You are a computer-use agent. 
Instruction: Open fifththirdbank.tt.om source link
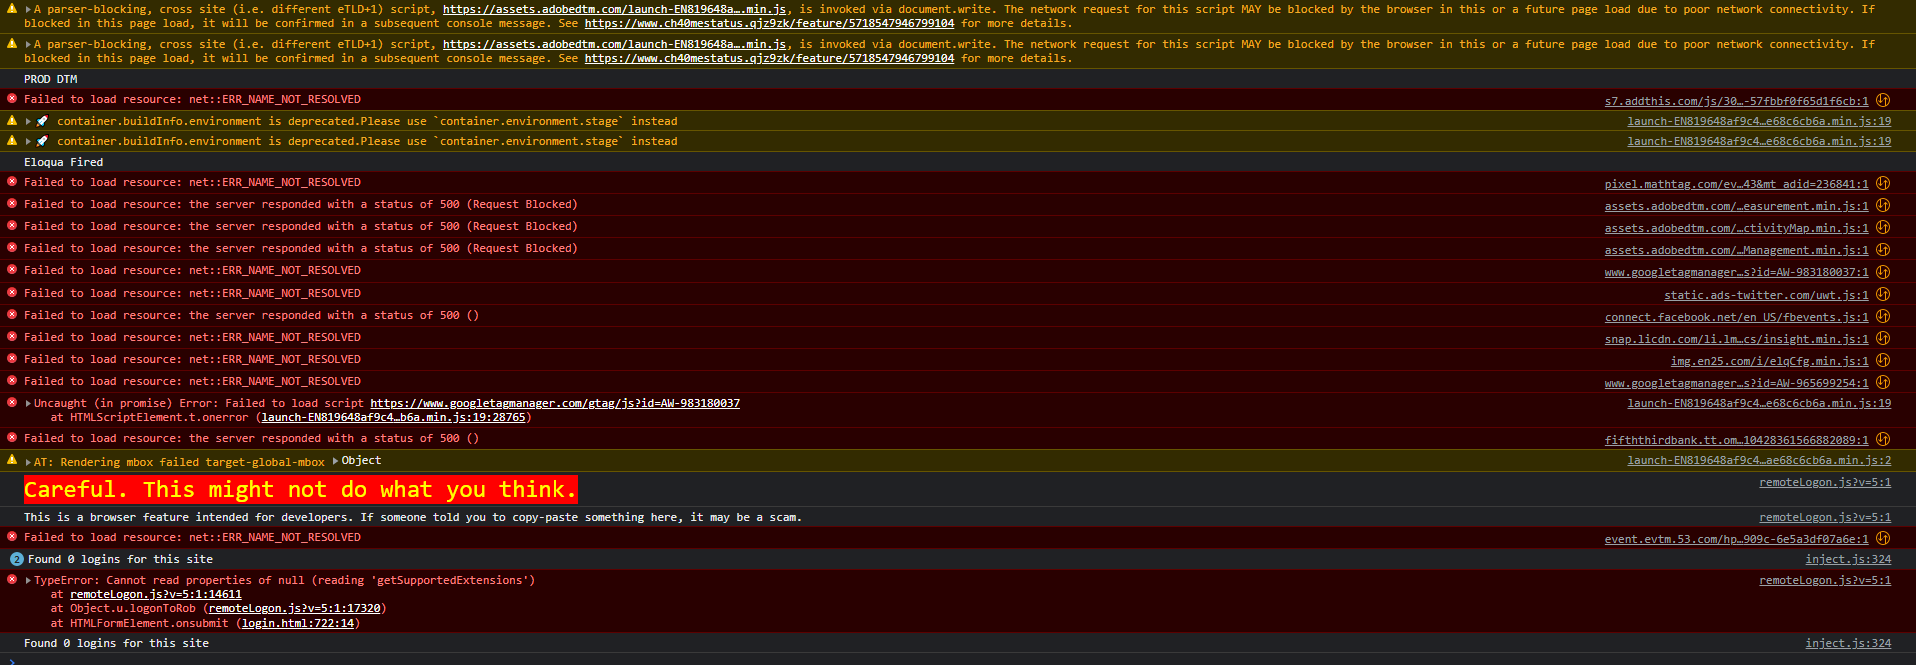(1736, 440)
